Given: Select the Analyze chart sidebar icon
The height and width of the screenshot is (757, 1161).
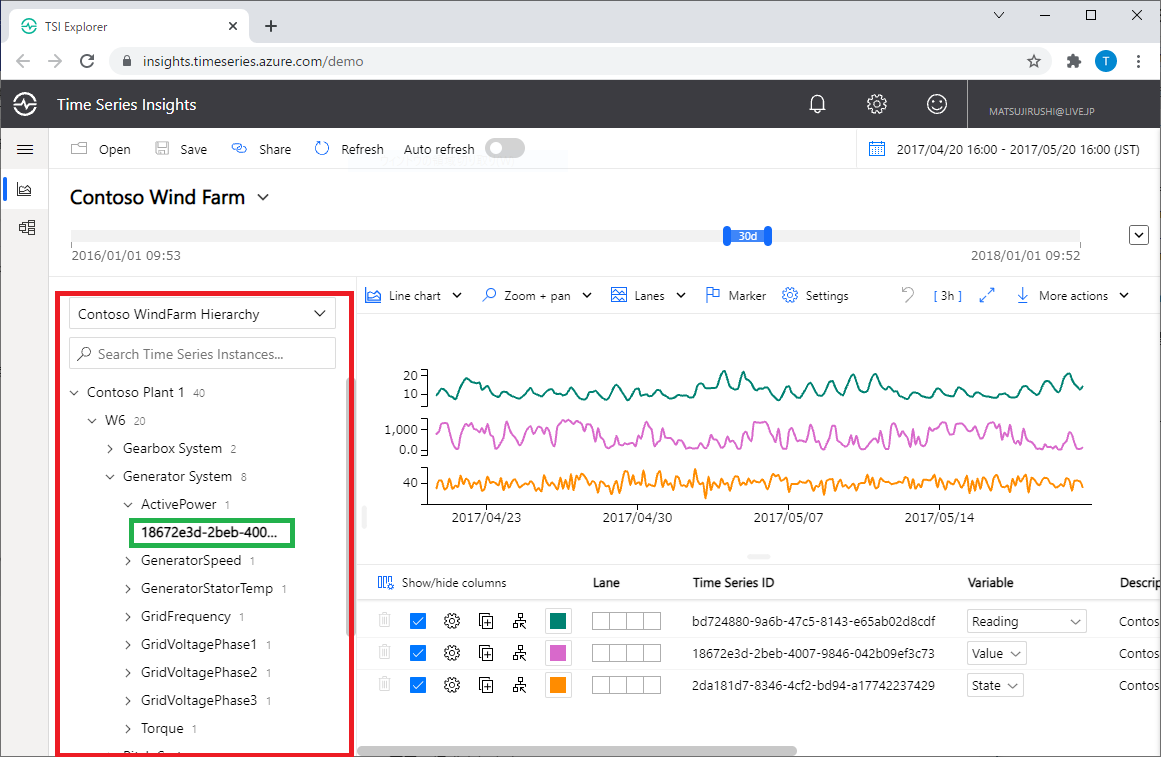Looking at the screenshot, I should (x=24, y=190).
